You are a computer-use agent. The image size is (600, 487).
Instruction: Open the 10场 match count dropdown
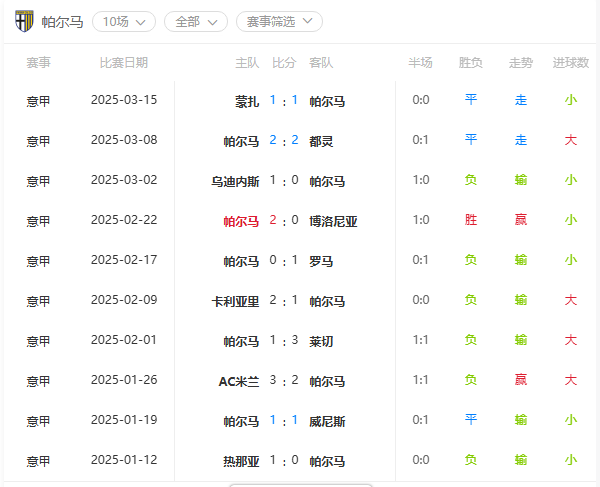tap(124, 22)
